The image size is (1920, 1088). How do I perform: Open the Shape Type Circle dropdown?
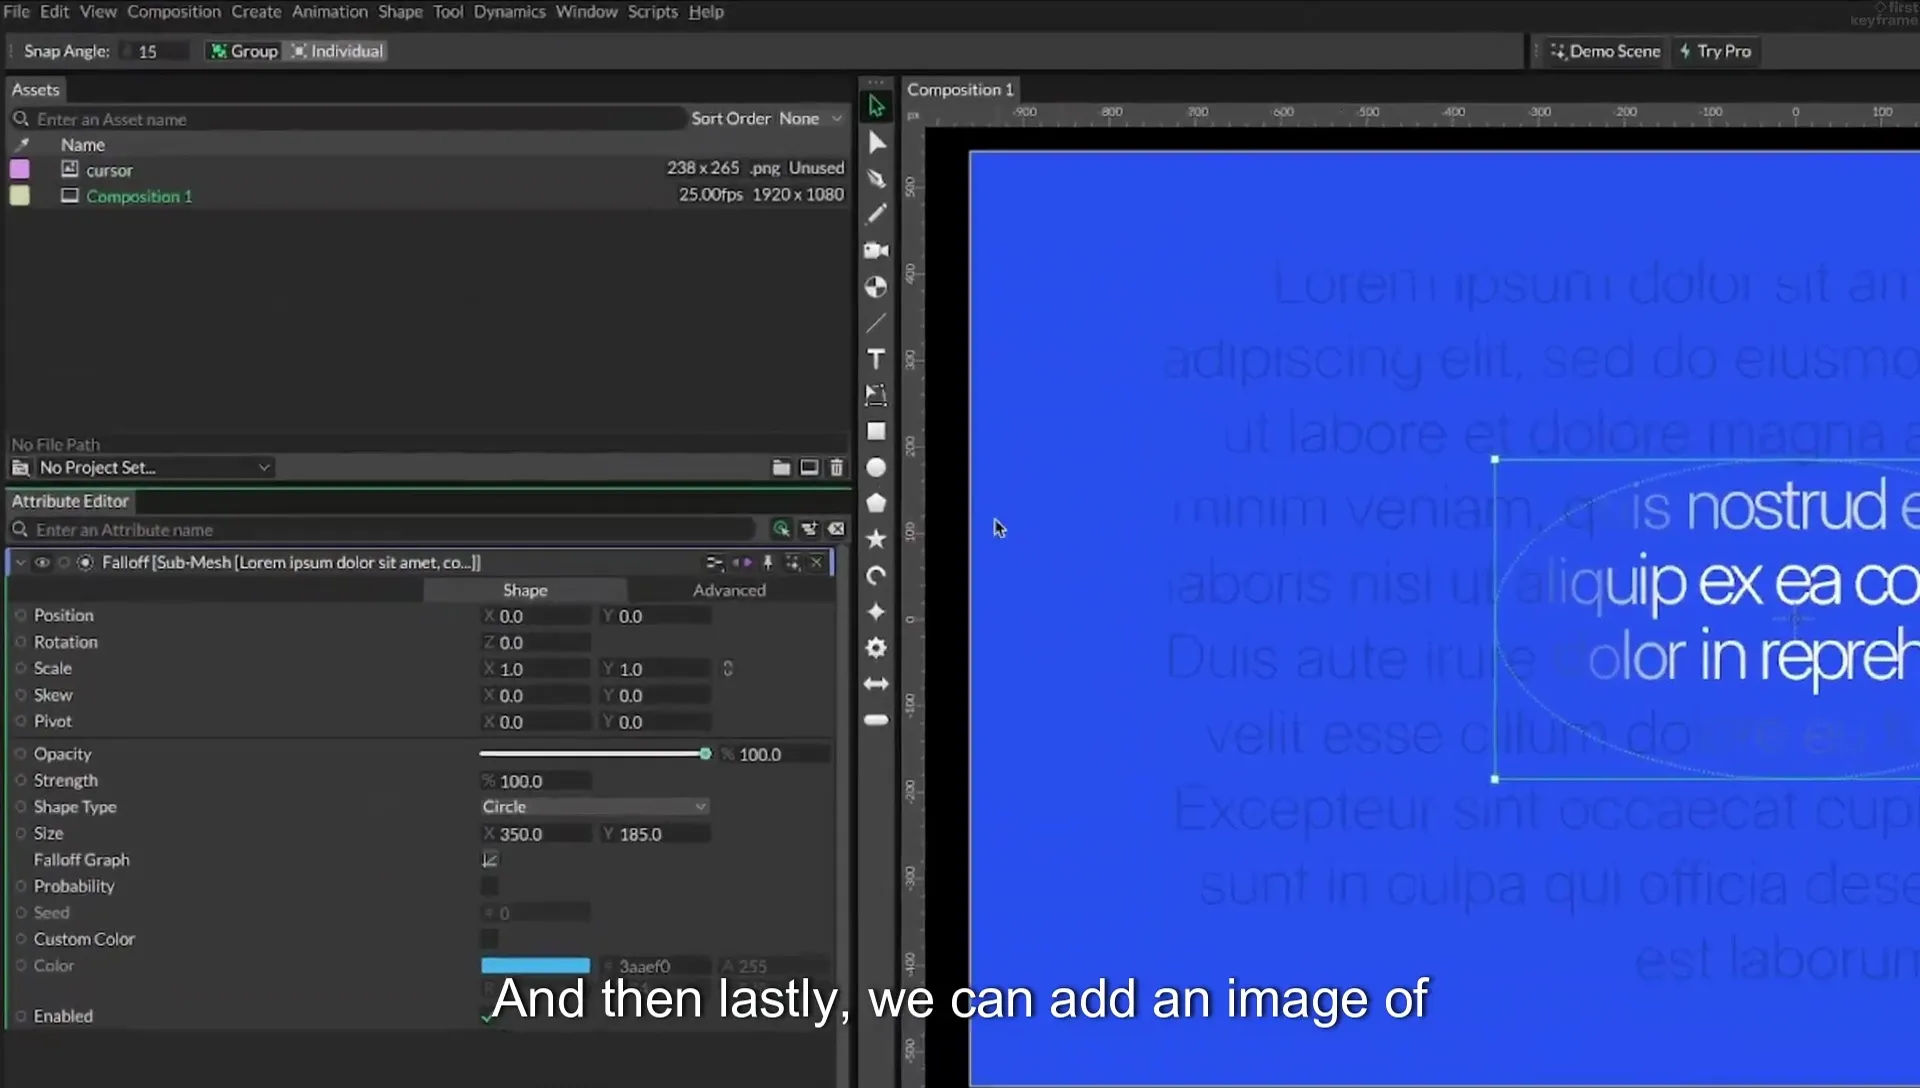(595, 807)
